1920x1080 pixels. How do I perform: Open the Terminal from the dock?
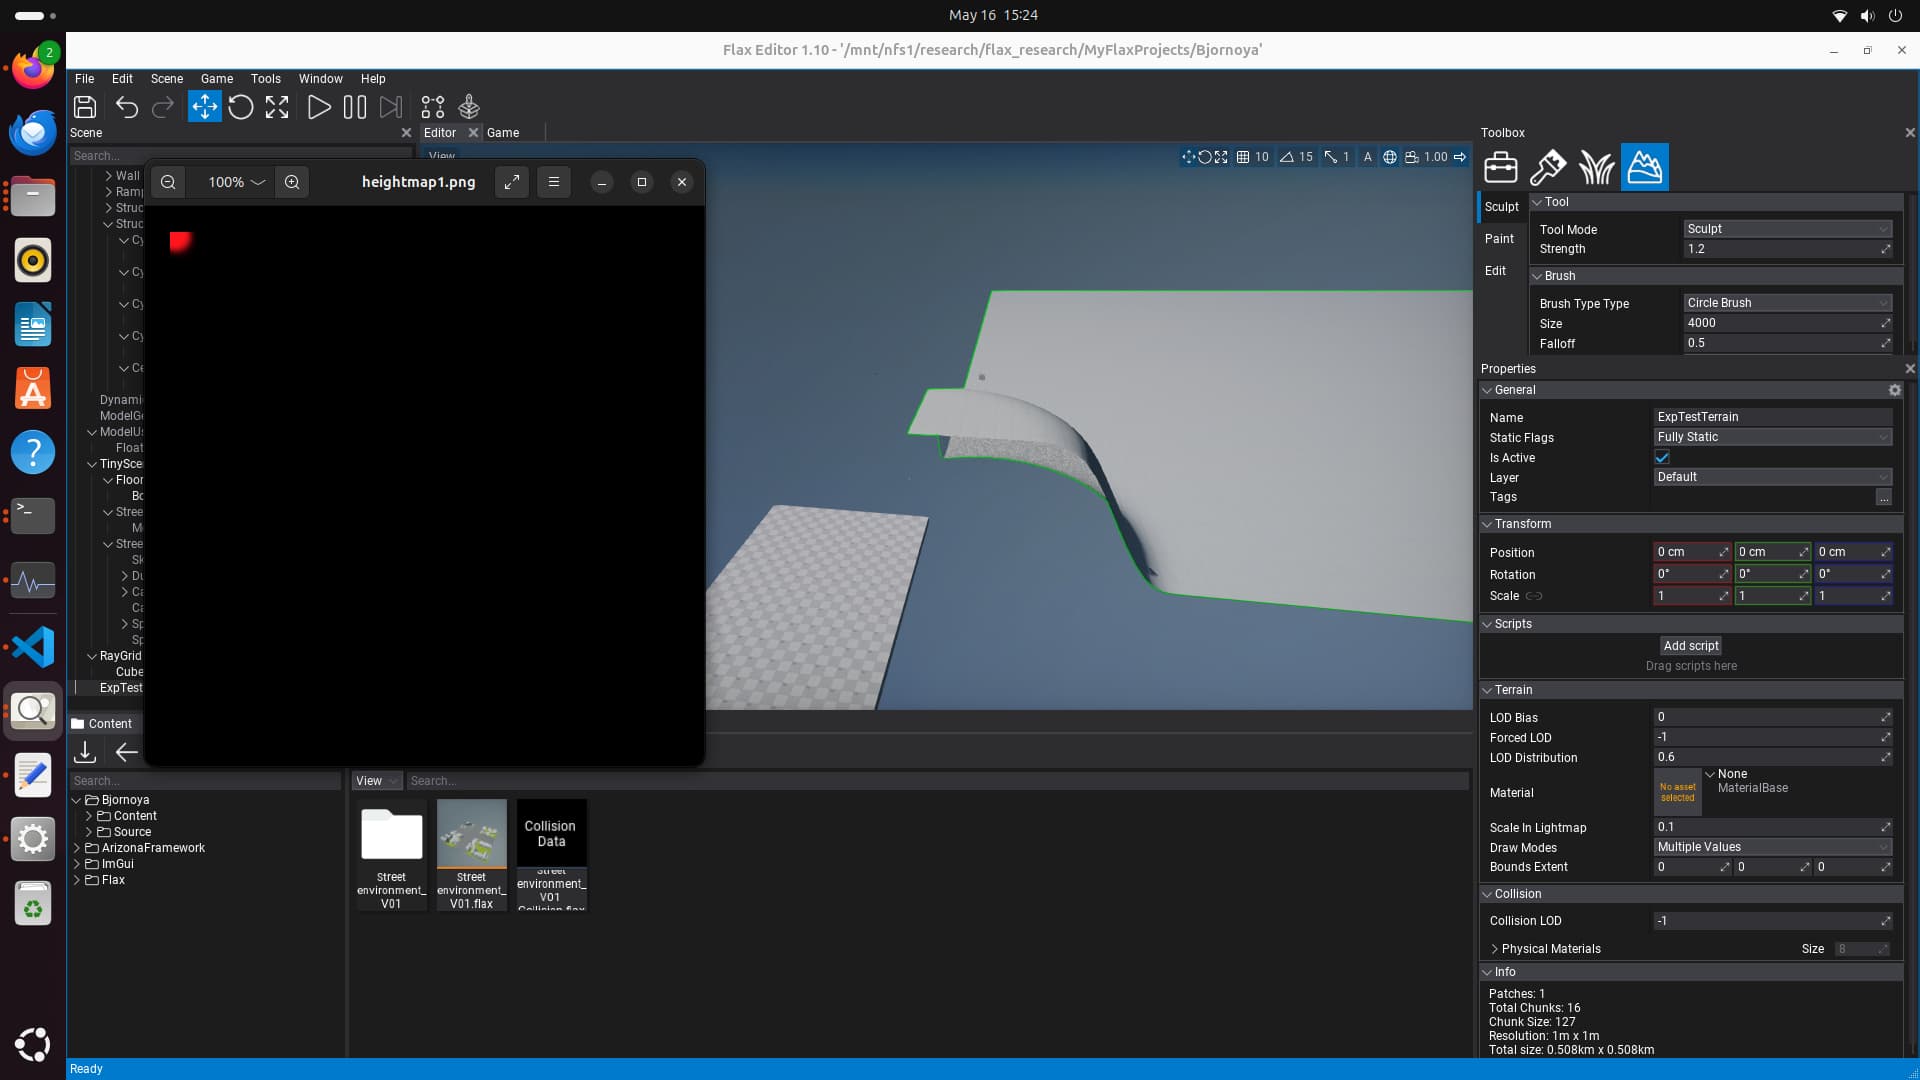tap(33, 516)
